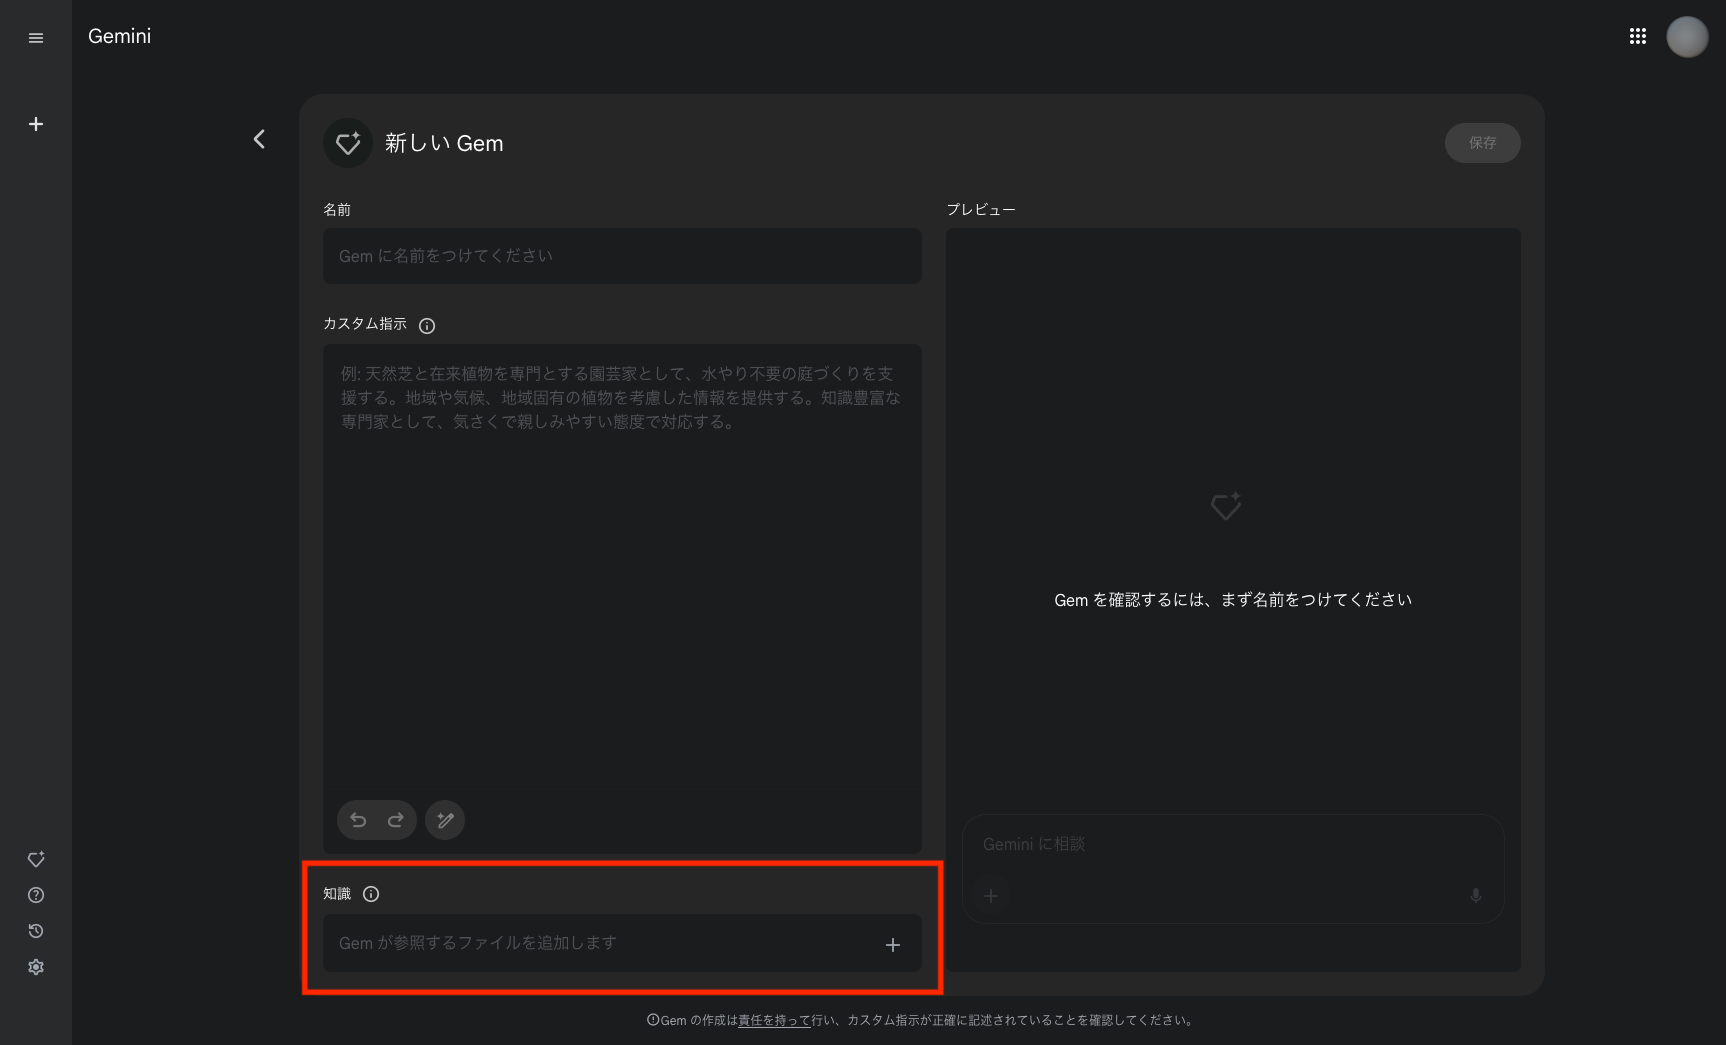Activate the microphone in the preview chat box
This screenshot has width=1726, height=1045.
click(x=1475, y=896)
